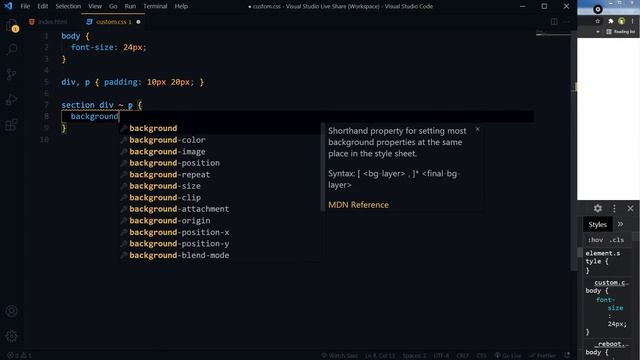Screen dimensions: 640x360
Task: Open DevTools three-dot customize menu
Action: click(x=614, y=209)
